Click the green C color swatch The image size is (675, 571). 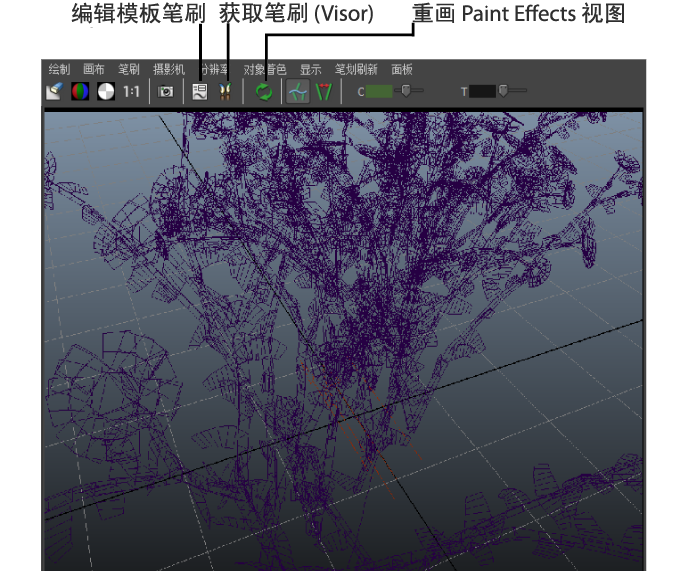tap(380, 91)
